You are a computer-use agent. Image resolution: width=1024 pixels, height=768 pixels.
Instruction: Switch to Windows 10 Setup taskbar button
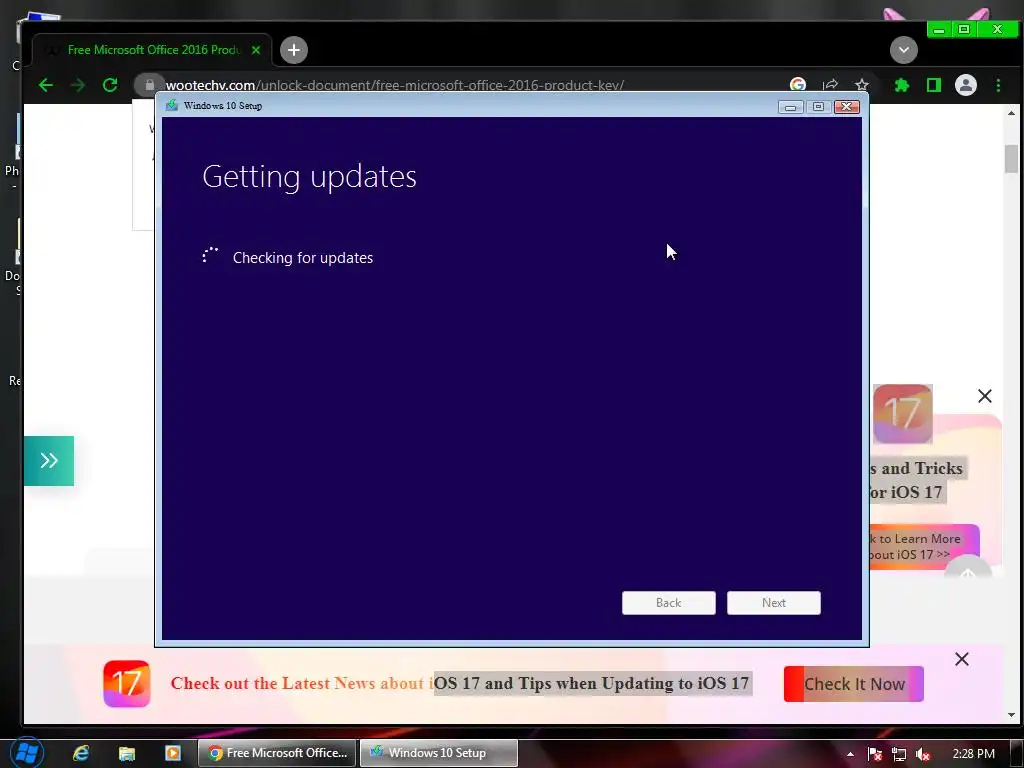(439, 753)
